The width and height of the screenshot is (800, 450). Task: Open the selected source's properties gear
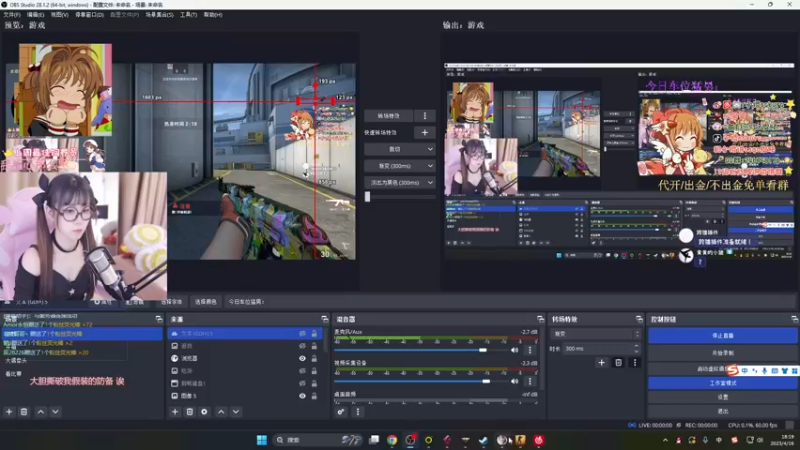pos(204,412)
